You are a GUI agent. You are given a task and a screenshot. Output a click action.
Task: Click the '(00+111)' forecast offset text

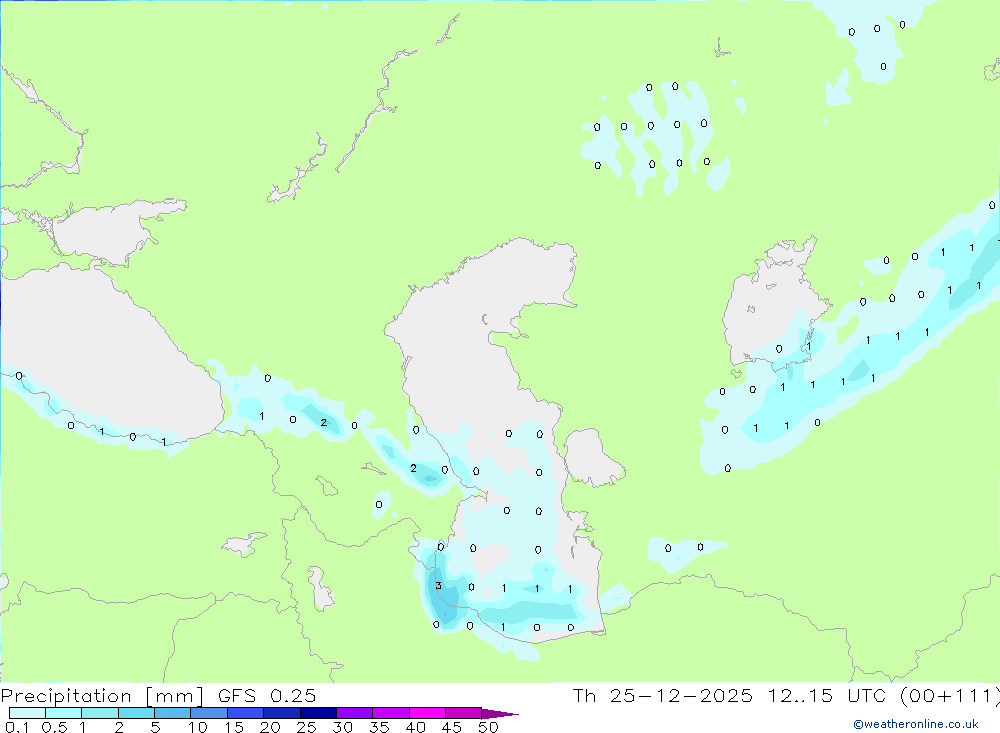click(950, 696)
